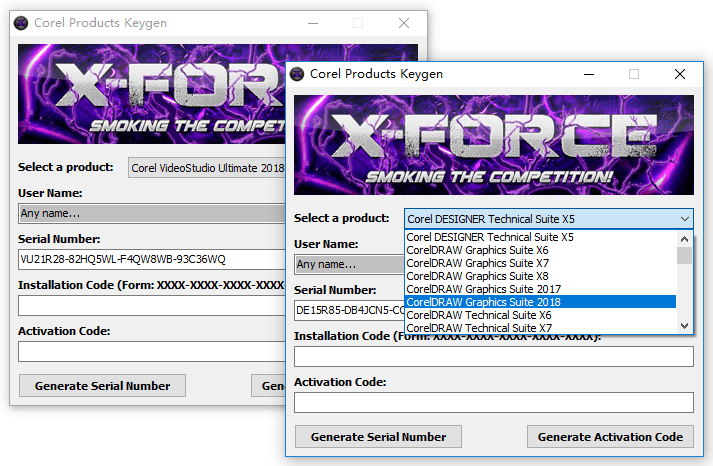Close the back Keygen window
713x466 pixels.
pos(404,23)
